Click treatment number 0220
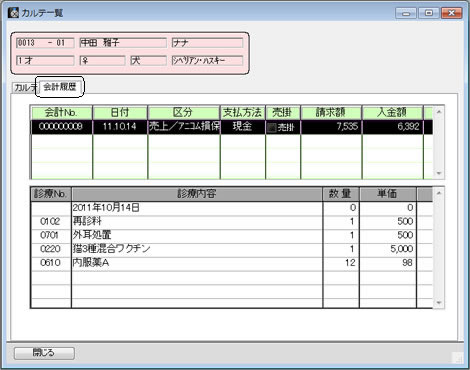The height and width of the screenshot is (370, 470). (x=50, y=249)
